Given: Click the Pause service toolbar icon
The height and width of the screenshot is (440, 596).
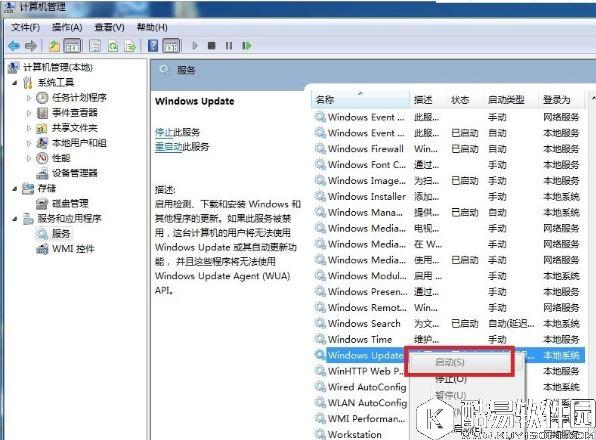Looking at the screenshot, I should tap(229, 46).
